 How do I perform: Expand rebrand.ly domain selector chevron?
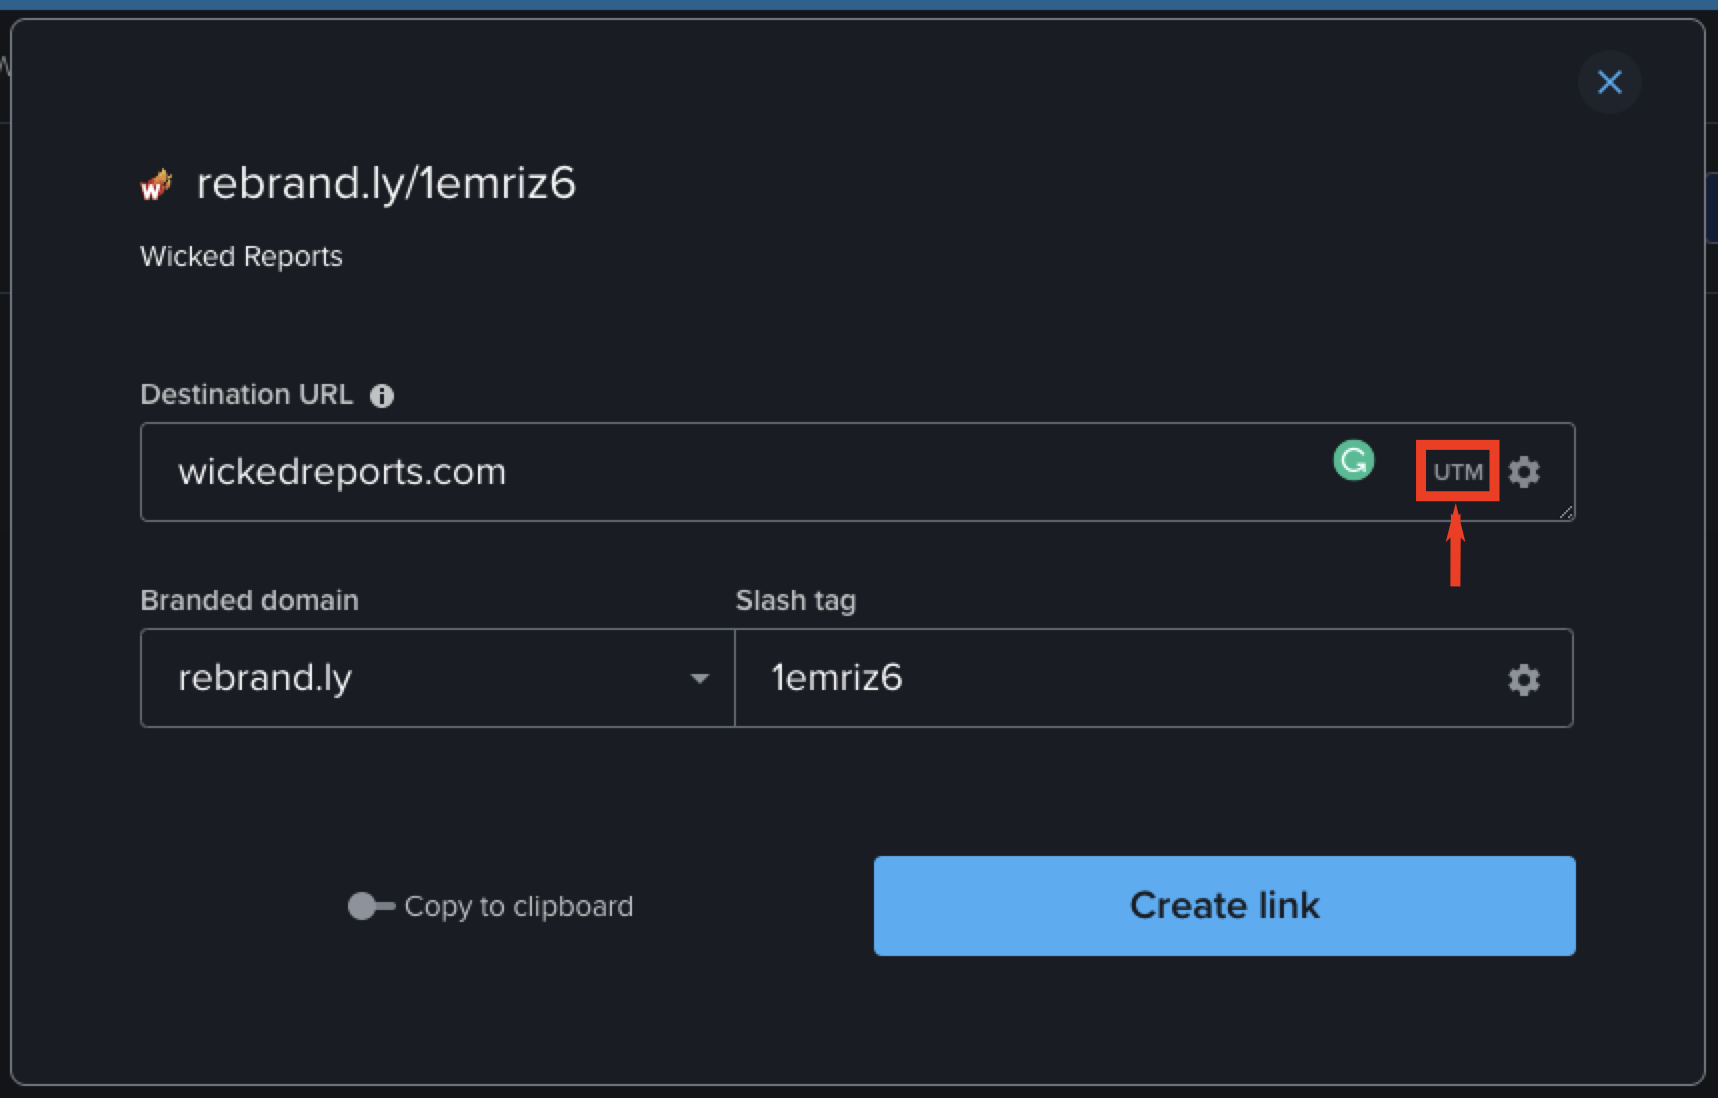pyautogui.click(x=701, y=678)
